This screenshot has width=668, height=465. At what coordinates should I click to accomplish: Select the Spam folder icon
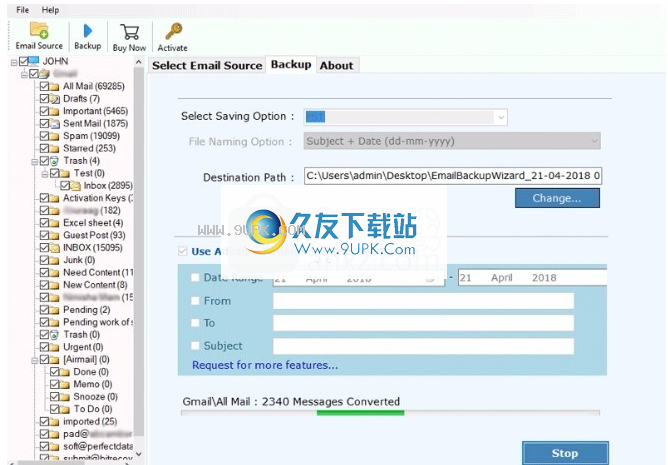click(x=54, y=136)
